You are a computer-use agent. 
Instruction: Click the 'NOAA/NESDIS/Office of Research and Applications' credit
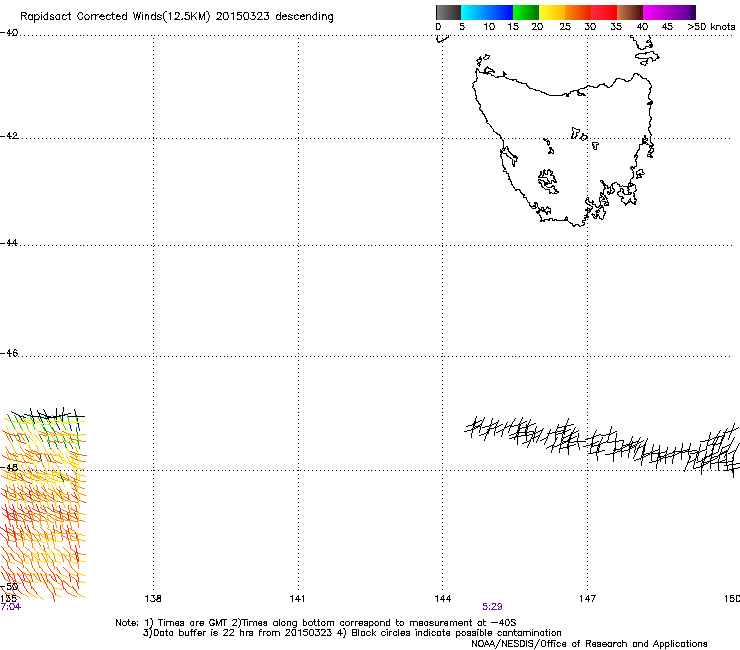coord(589,644)
